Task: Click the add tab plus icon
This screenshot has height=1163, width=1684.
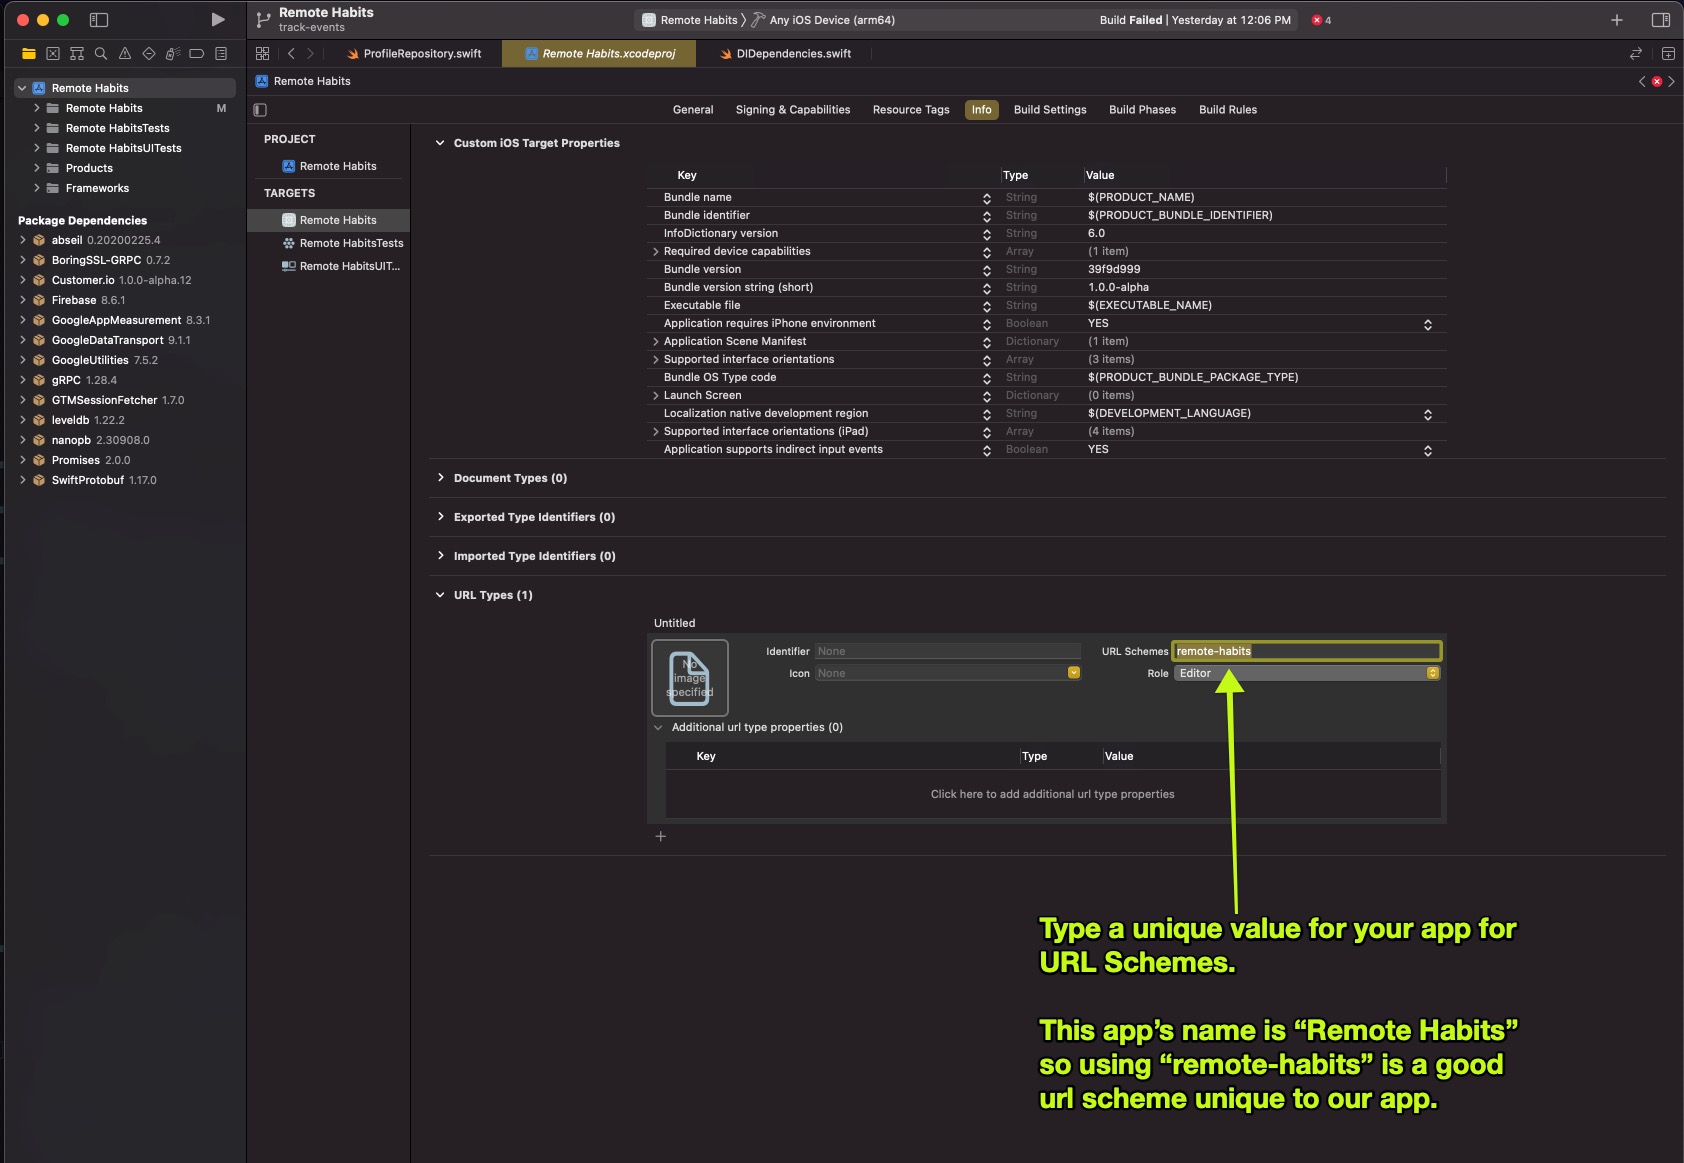Action: (1616, 19)
